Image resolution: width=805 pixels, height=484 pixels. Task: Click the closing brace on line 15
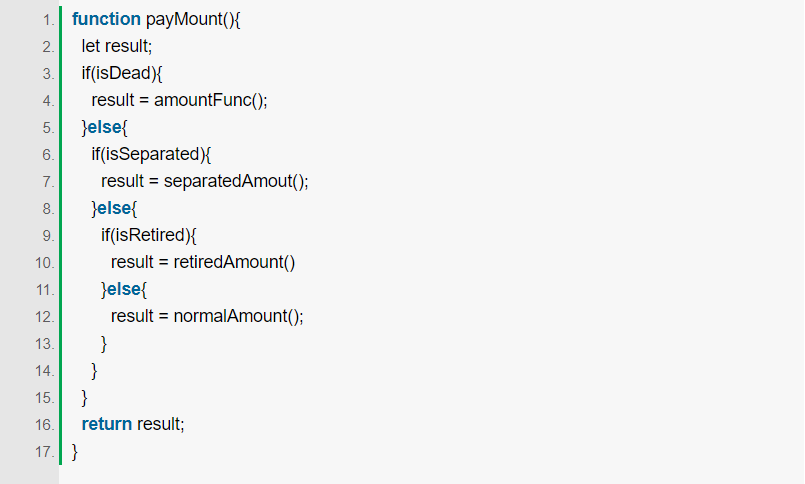pos(84,397)
